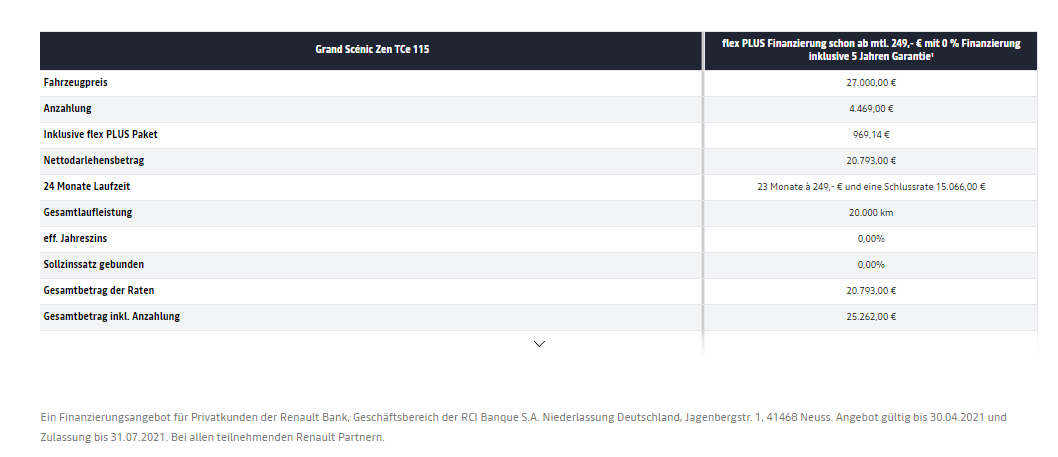The image size is (1058, 457).
Task: Click the Grand Scénic Zen TCe 115 header
Action: tap(372, 50)
